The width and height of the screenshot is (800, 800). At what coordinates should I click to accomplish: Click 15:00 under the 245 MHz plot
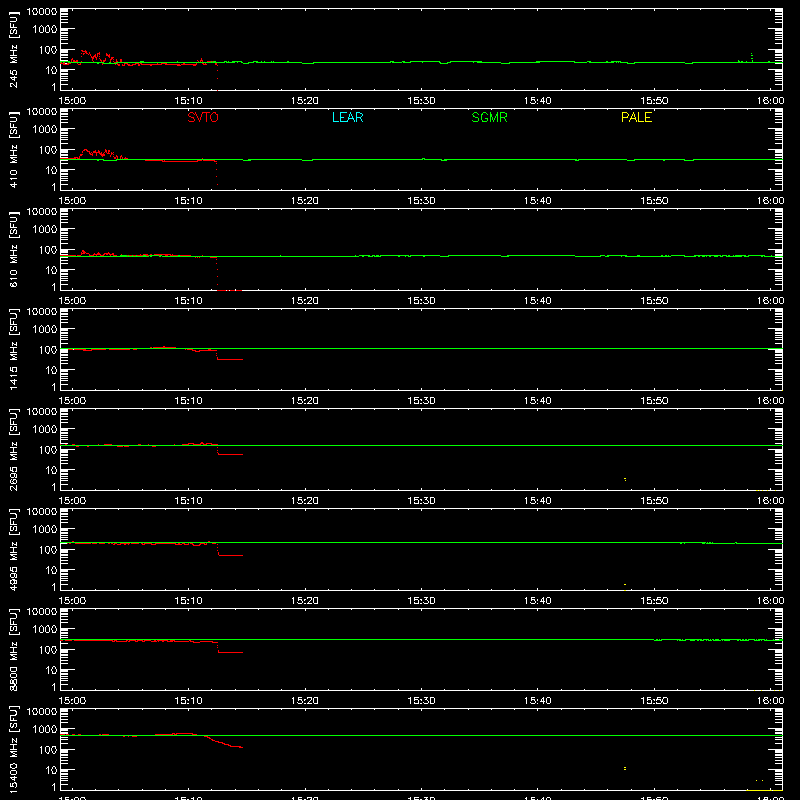coord(72,101)
